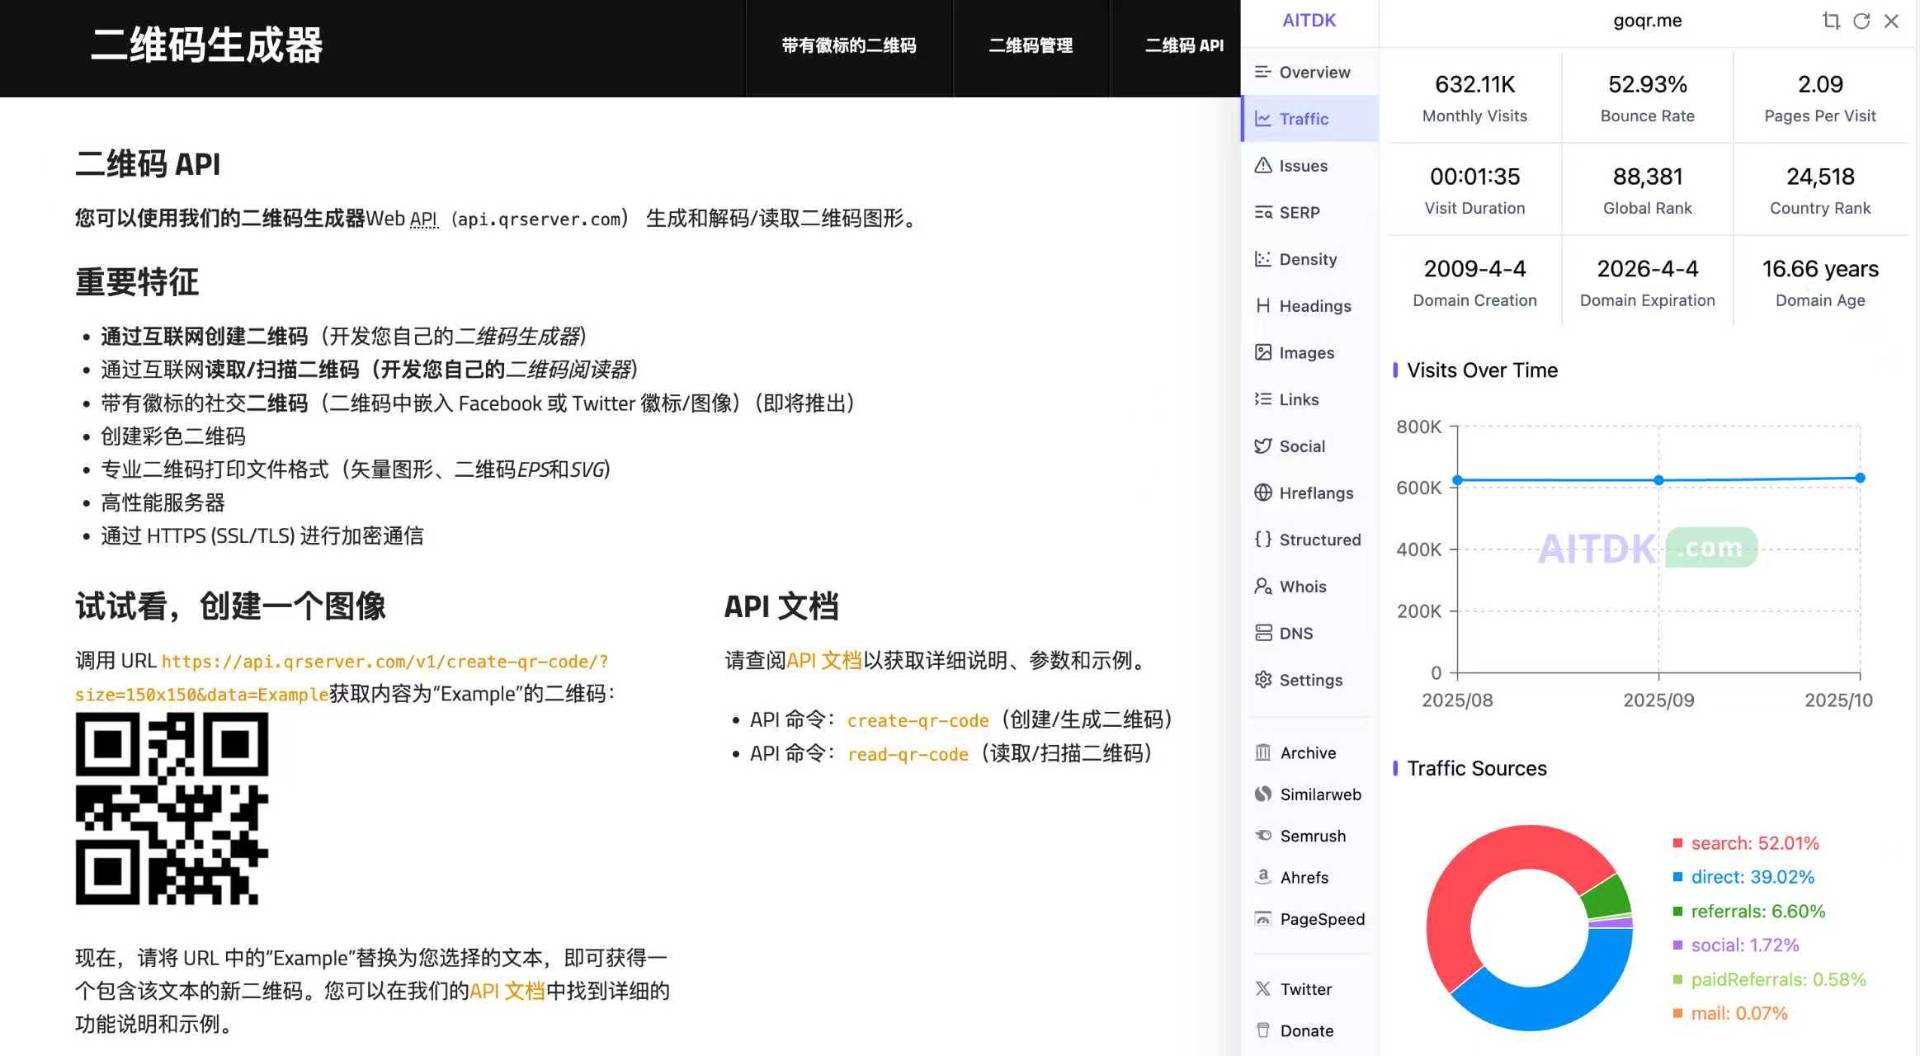Open the 带有徽标的二维码 nav tab
The height and width of the screenshot is (1056, 1920).
coord(849,46)
